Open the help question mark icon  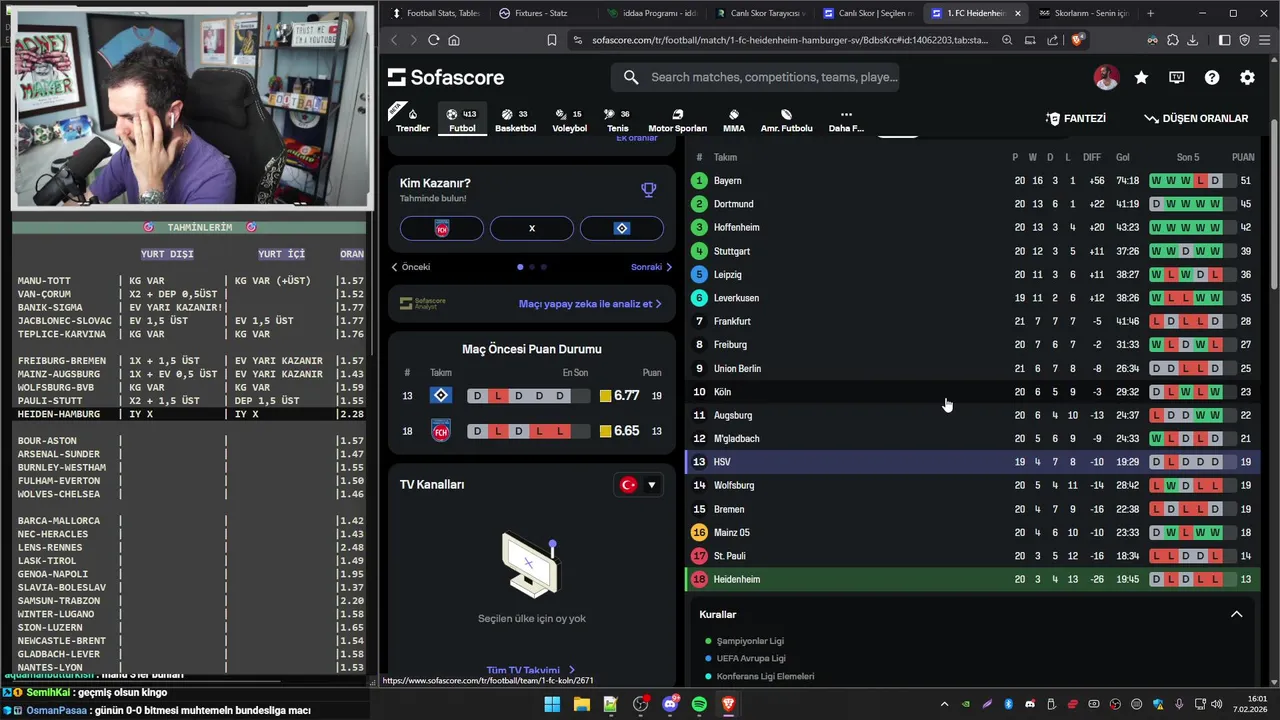[x=1212, y=77]
